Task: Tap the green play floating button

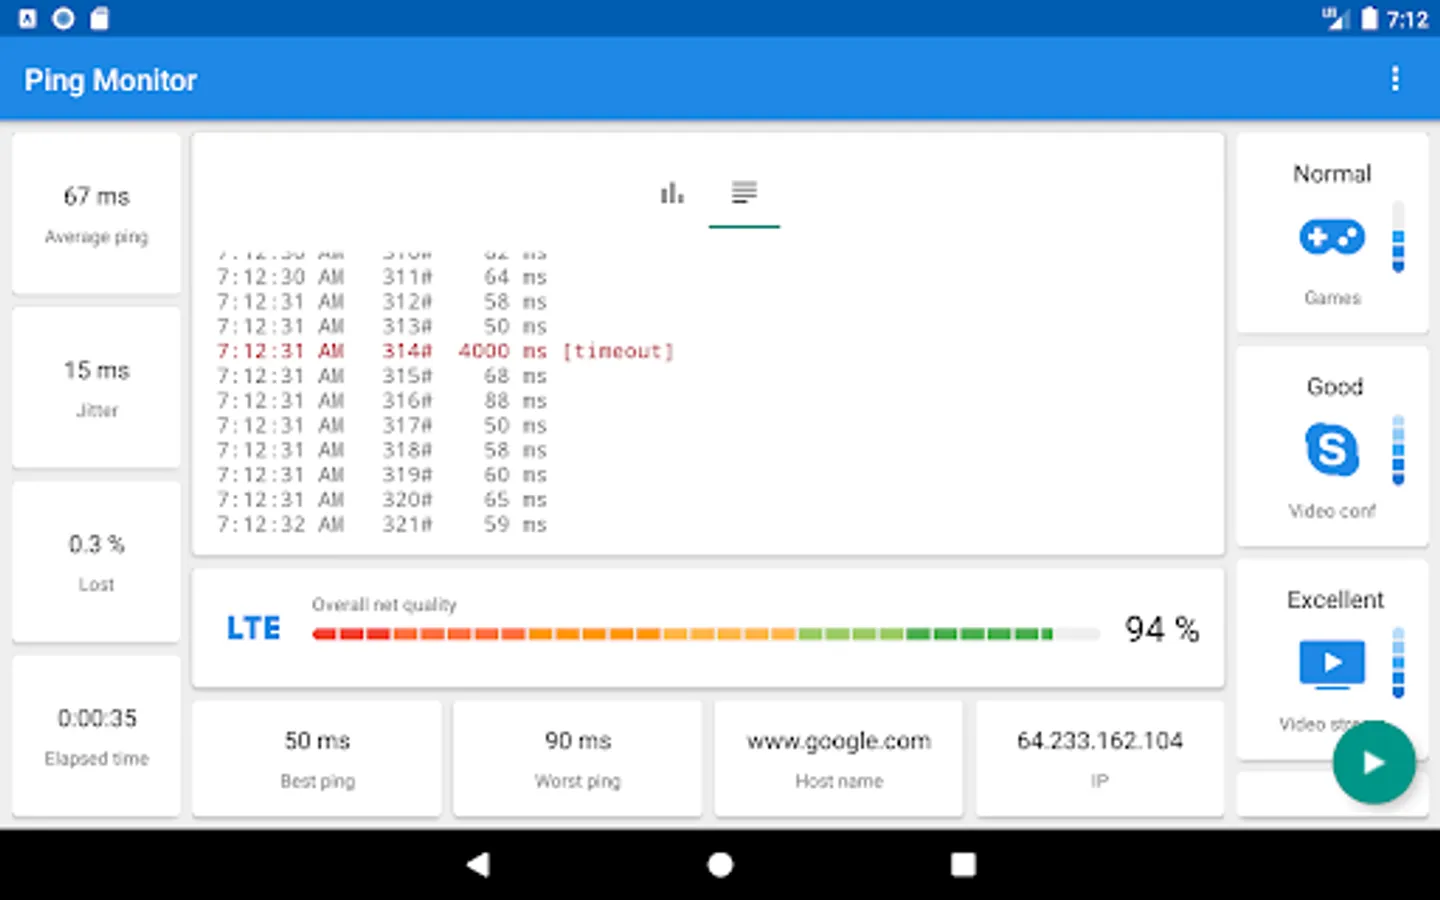Action: [1373, 763]
